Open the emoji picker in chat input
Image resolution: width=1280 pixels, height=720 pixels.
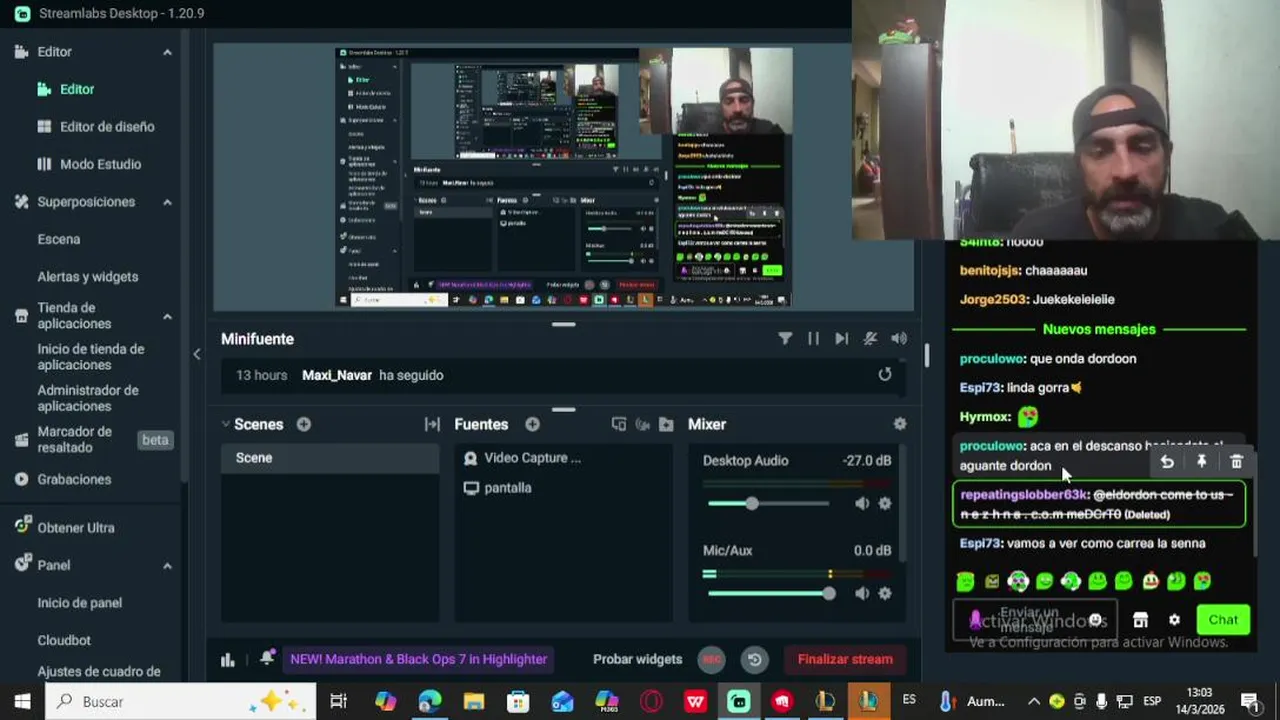[1096, 620]
